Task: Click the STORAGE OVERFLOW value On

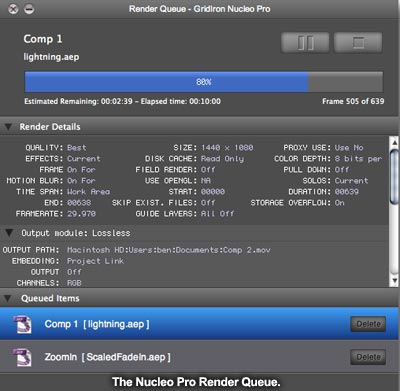Action: coord(339,203)
